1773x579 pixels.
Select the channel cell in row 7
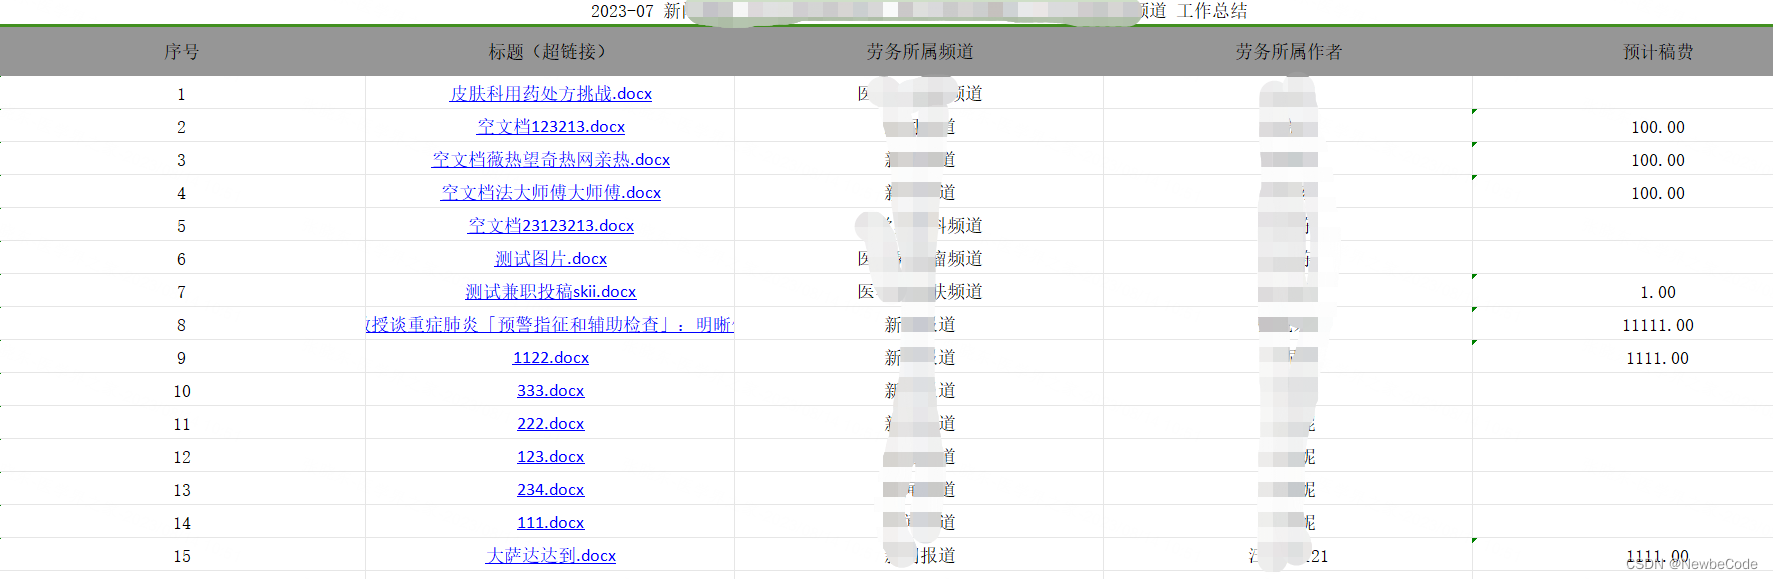[x=919, y=292]
